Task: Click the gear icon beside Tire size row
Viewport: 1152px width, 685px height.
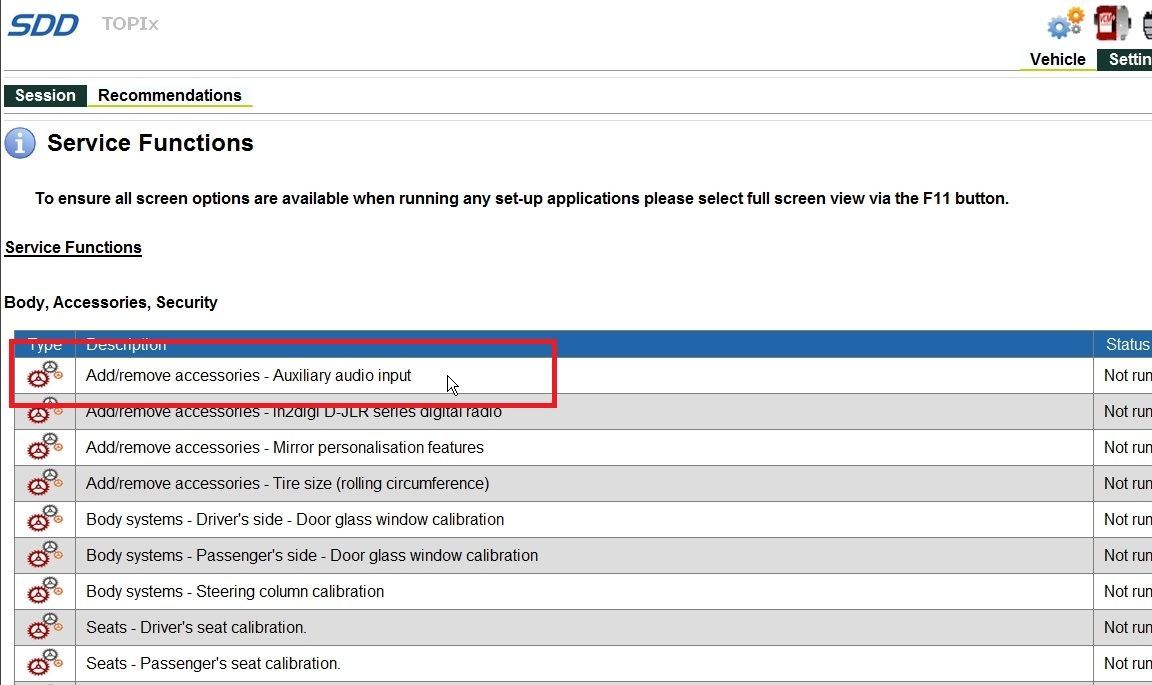Action: (x=45, y=483)
